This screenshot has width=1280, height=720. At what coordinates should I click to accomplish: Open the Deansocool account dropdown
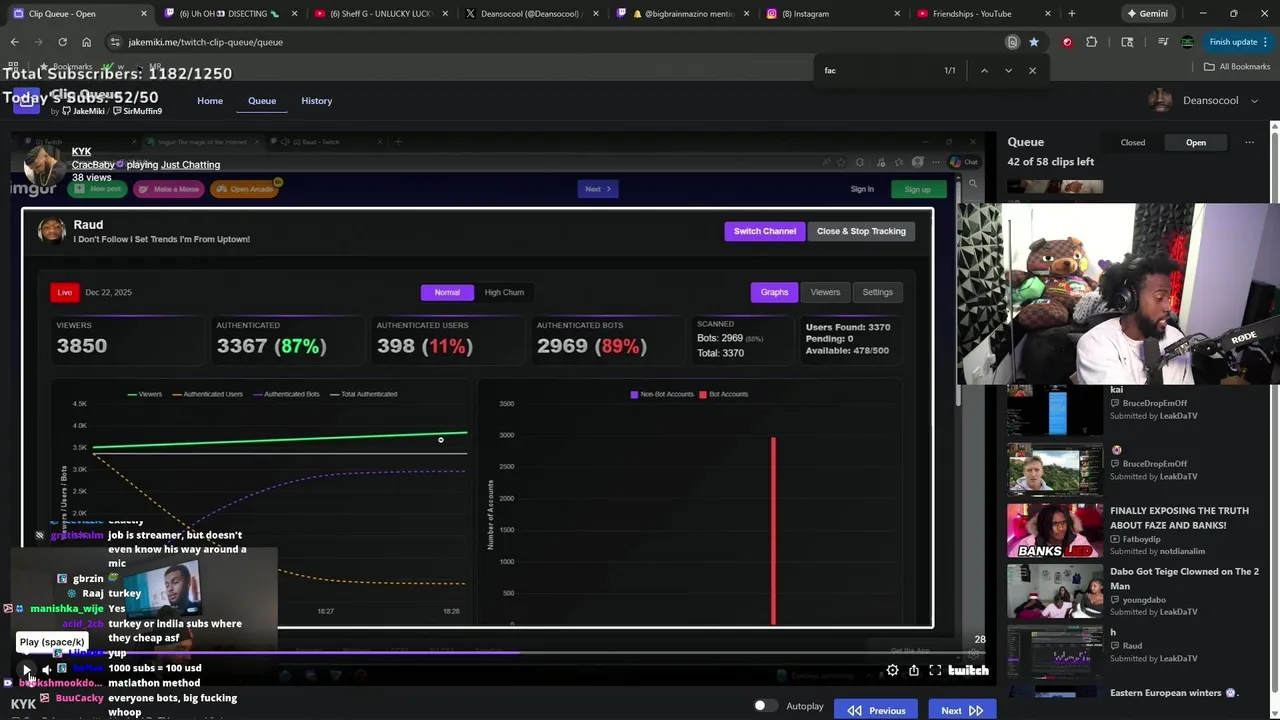tap(1203, 100)
